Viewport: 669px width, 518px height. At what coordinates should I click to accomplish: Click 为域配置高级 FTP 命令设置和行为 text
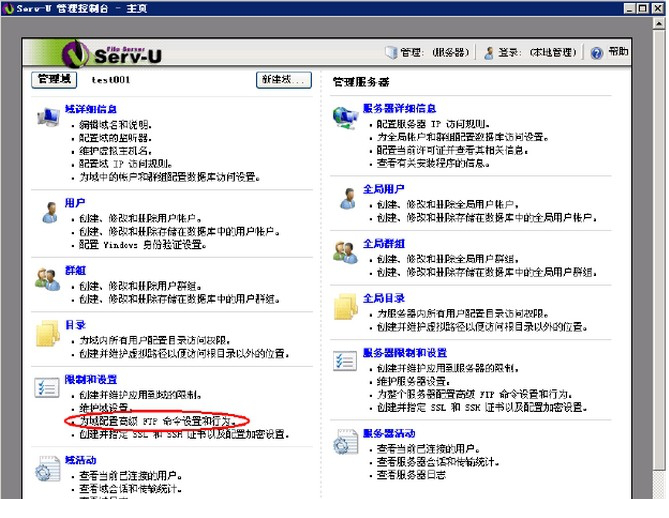point(157,421)
